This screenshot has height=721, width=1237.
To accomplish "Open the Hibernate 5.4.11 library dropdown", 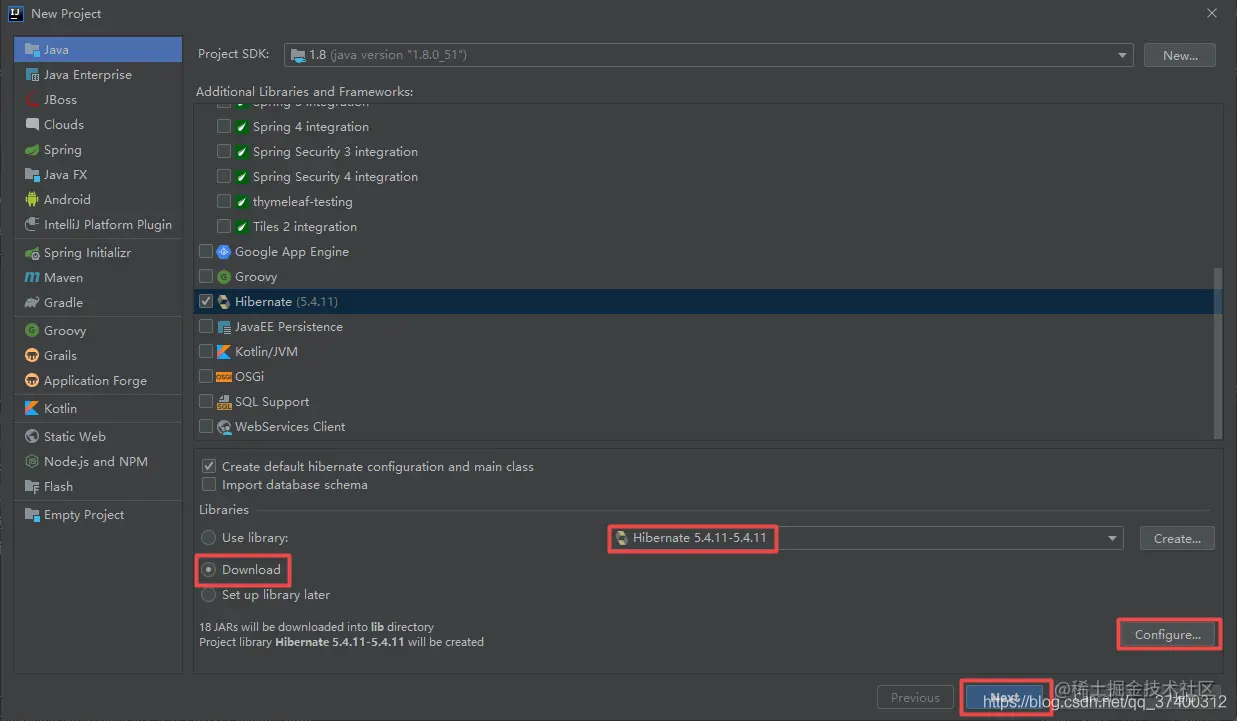I will [x=866, y=538].
